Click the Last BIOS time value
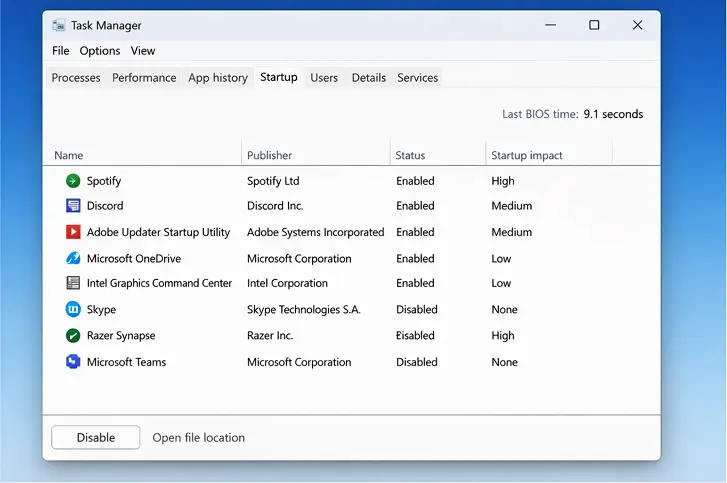Screen dimensions: 727x483 click(x=613, y=114)
